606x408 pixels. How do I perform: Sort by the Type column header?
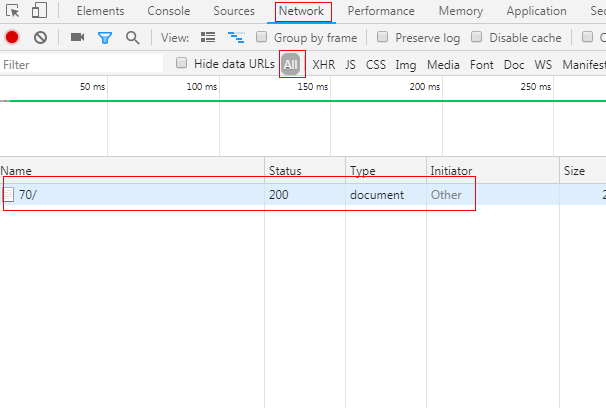coord(386,170)
